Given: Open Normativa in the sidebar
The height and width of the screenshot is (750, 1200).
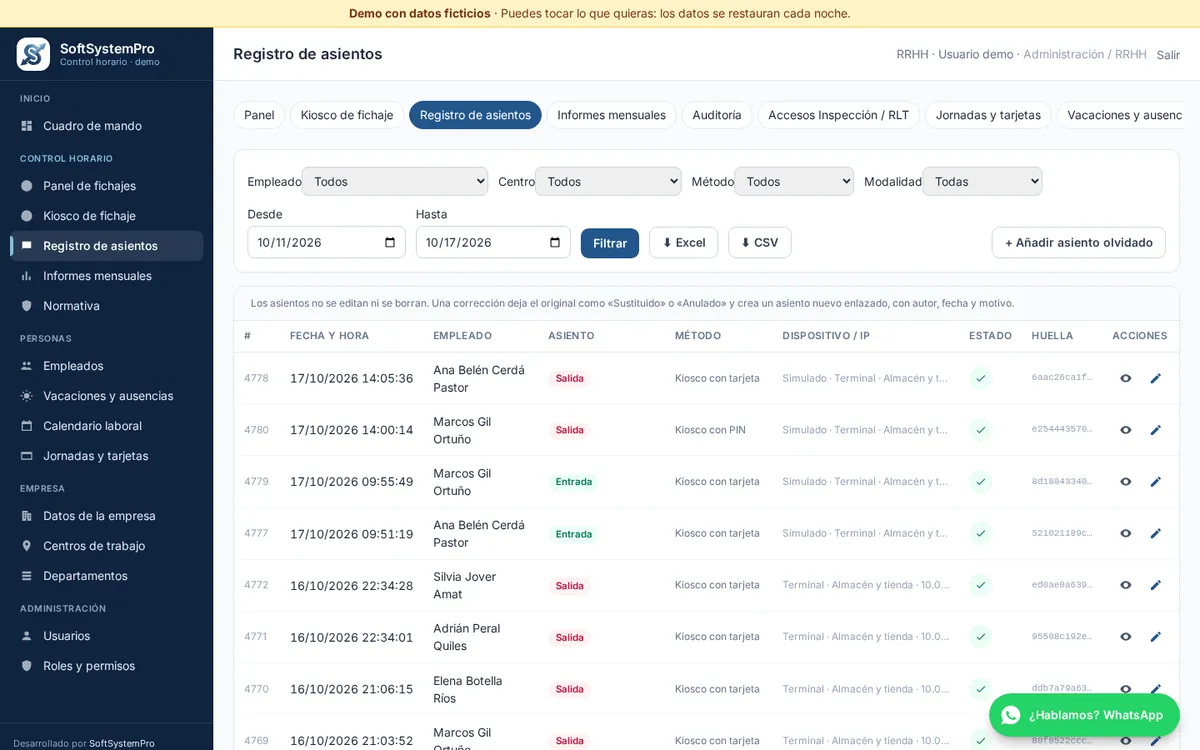Looking at the screenshot, I should [x=106, y=306].
